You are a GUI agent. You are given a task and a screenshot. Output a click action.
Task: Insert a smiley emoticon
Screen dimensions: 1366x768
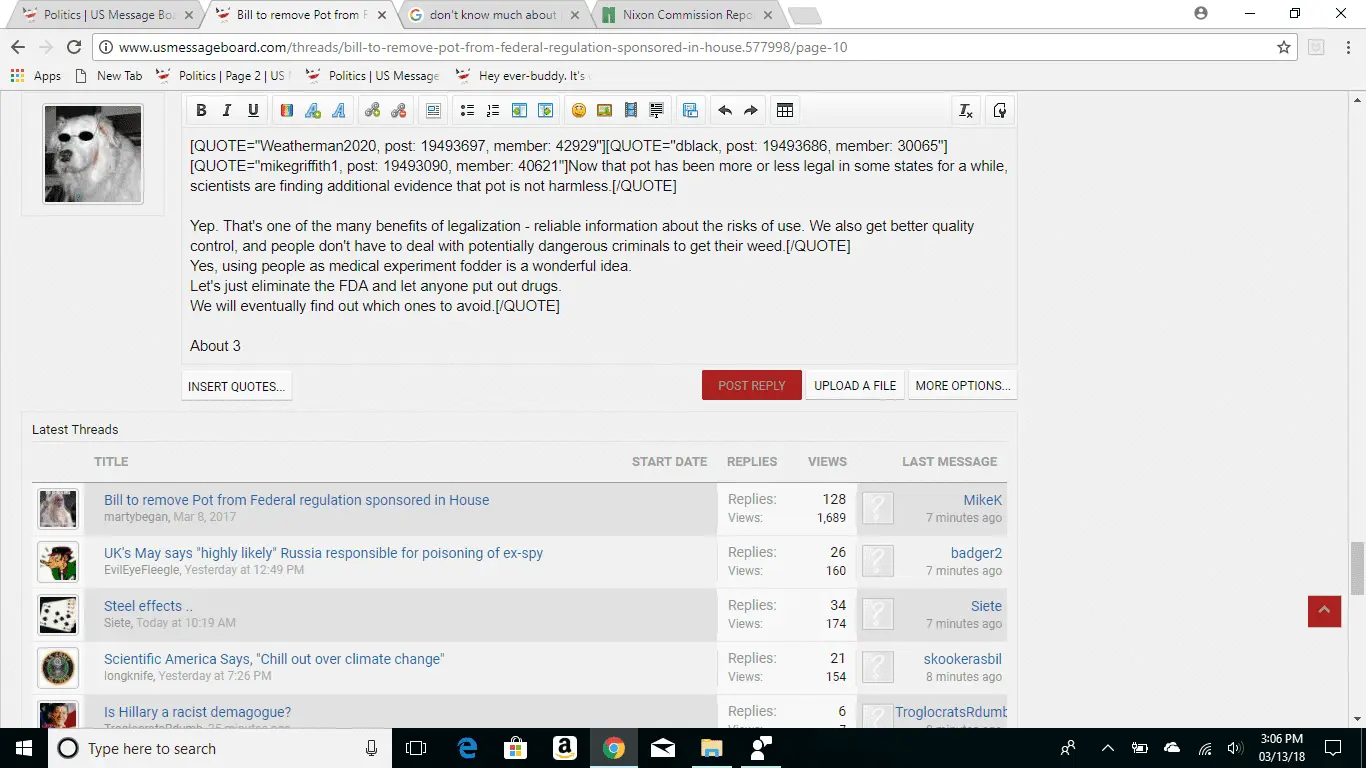(x=578, y=111)
